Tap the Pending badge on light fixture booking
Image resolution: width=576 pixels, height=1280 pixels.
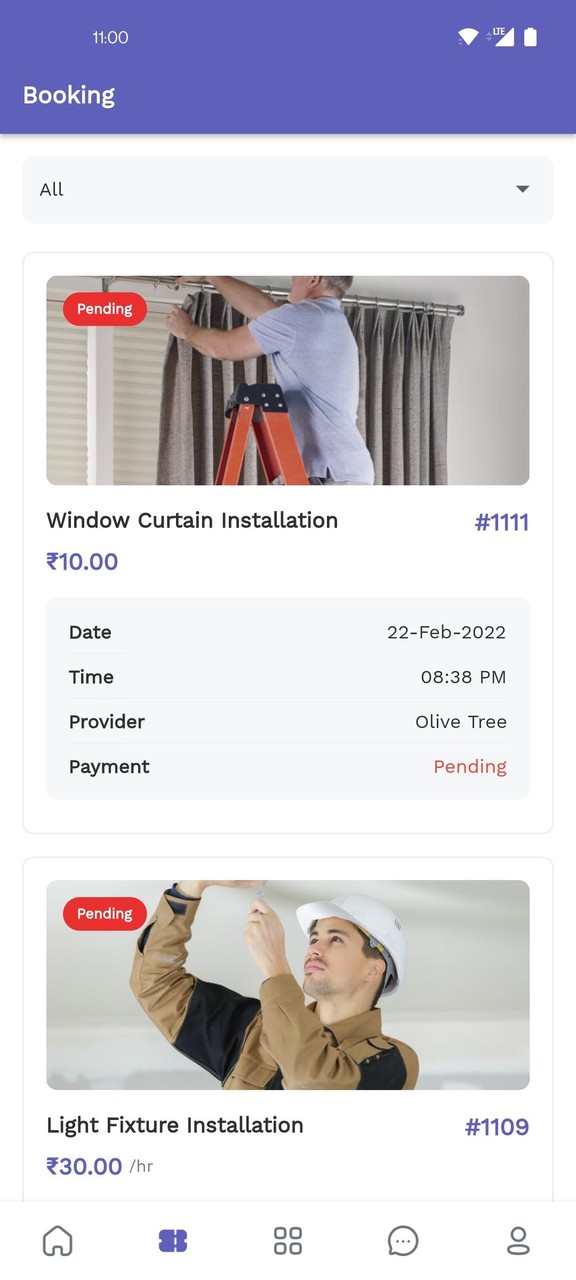pyautogui.click(x=105, y=913)
